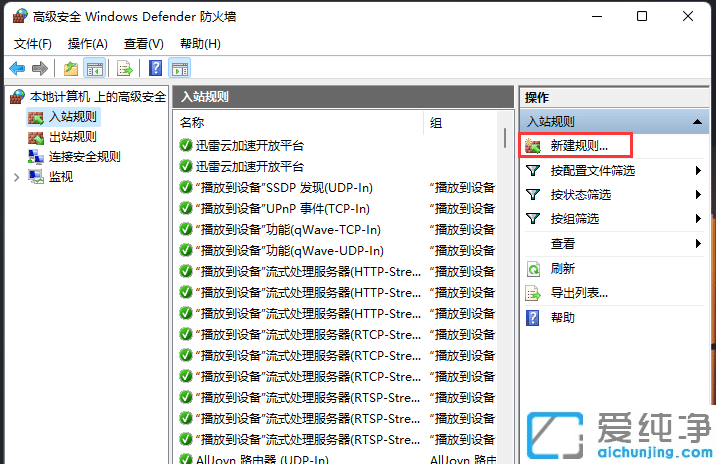The width and height of the screenshot is (716, 464).
Task: Click 帮助 text in the actions pane
Action: click(x=563, y=317)
